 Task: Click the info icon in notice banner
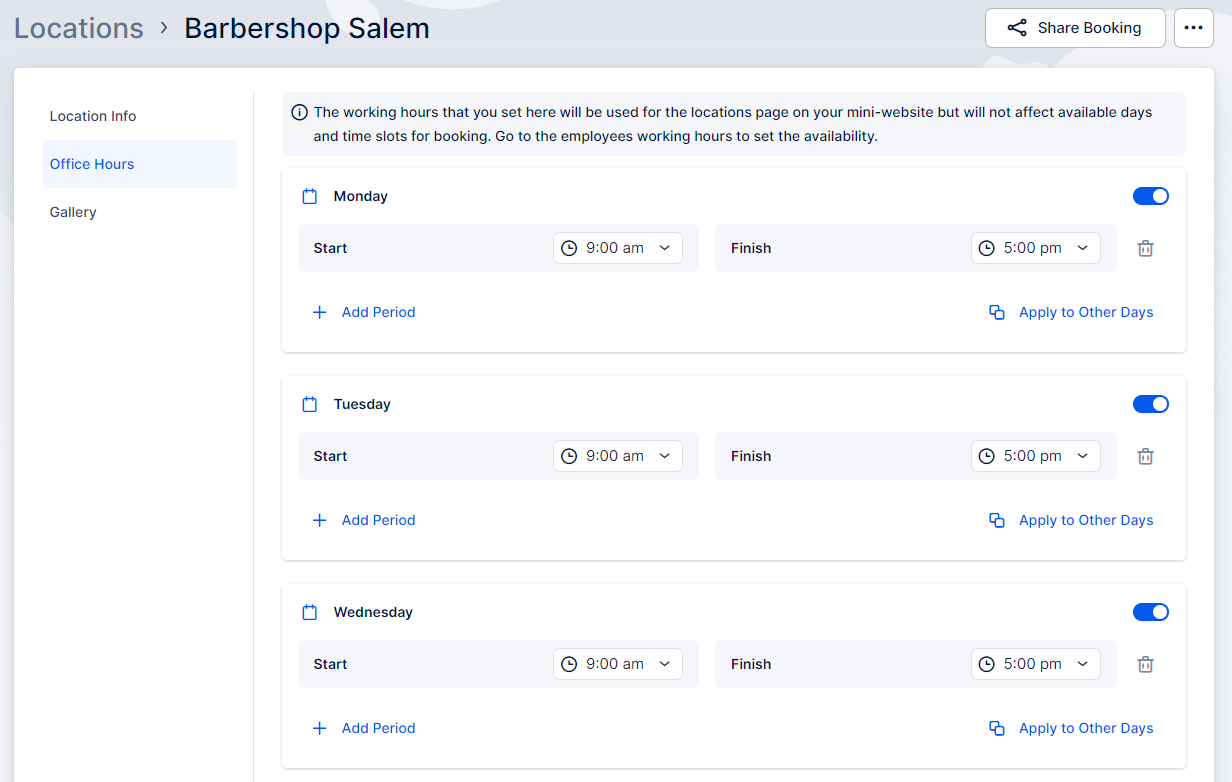[x=299, y=112]
